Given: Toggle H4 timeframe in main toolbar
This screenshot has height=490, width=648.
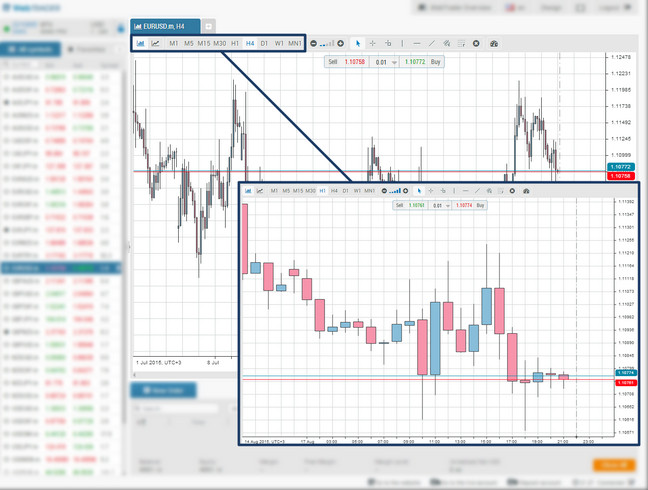Looking at the screenshot, I should point(250,44).
